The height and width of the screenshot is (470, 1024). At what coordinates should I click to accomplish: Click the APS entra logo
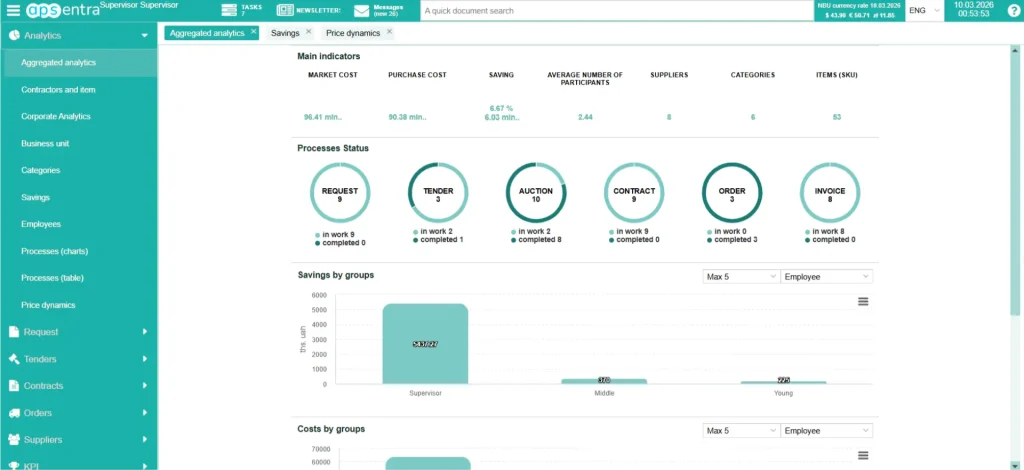pos(63,10)
